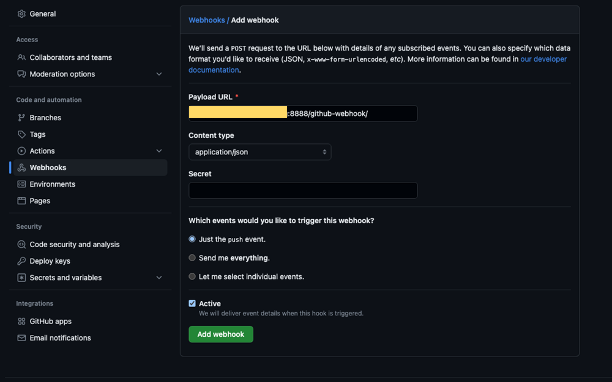Select 'Just the push event' radio
The width and height of the screenshot is (612, 382).
pos(192,239)
